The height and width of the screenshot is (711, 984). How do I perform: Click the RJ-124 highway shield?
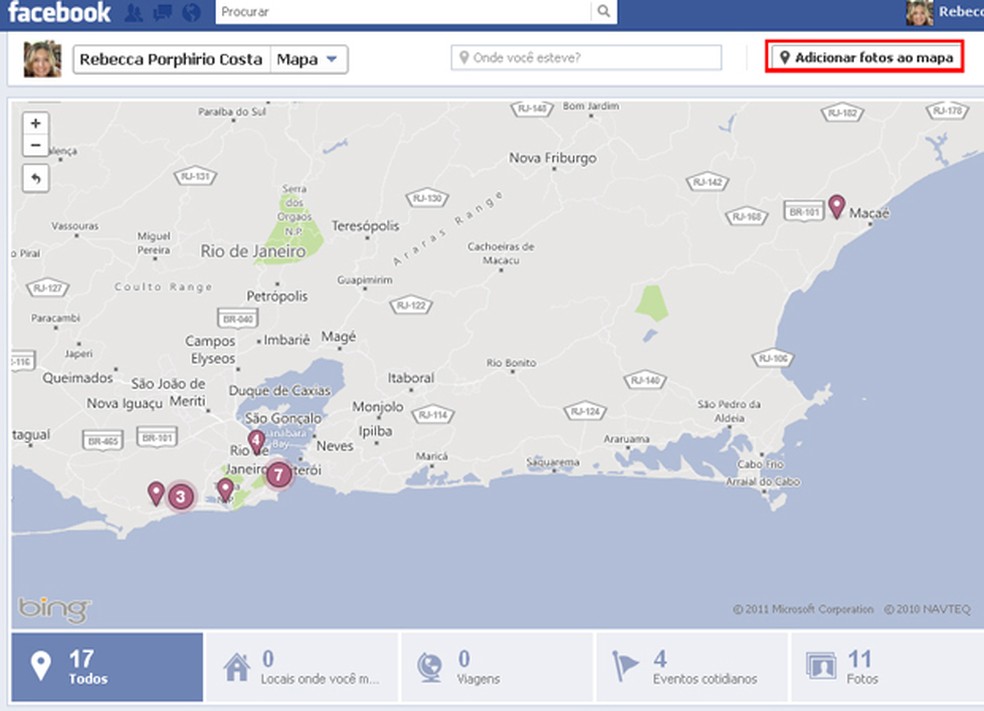[585, 412]
